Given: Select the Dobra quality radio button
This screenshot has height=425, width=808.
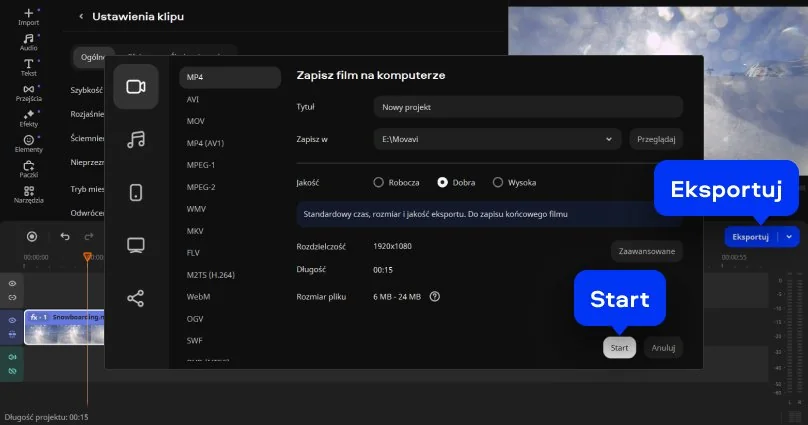Looking at the screenshot, I should coord(443,182).
